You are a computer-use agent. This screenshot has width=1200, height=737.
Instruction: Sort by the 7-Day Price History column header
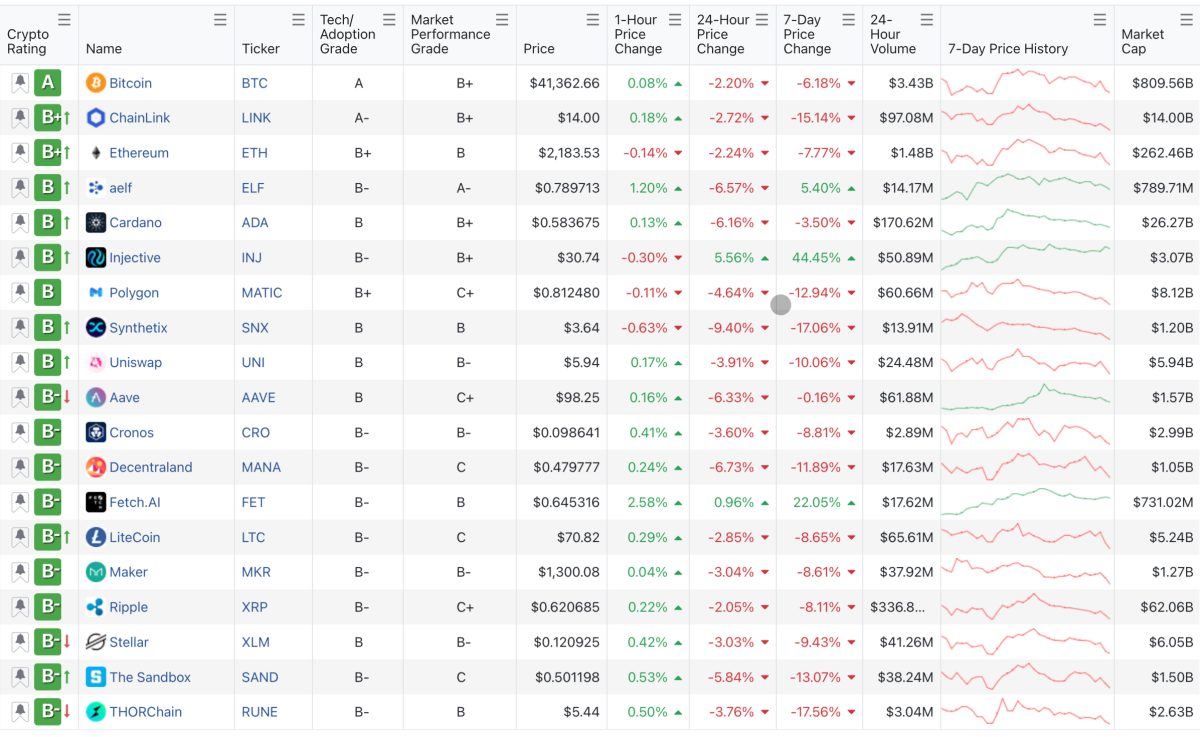(x=1008, y=48)
